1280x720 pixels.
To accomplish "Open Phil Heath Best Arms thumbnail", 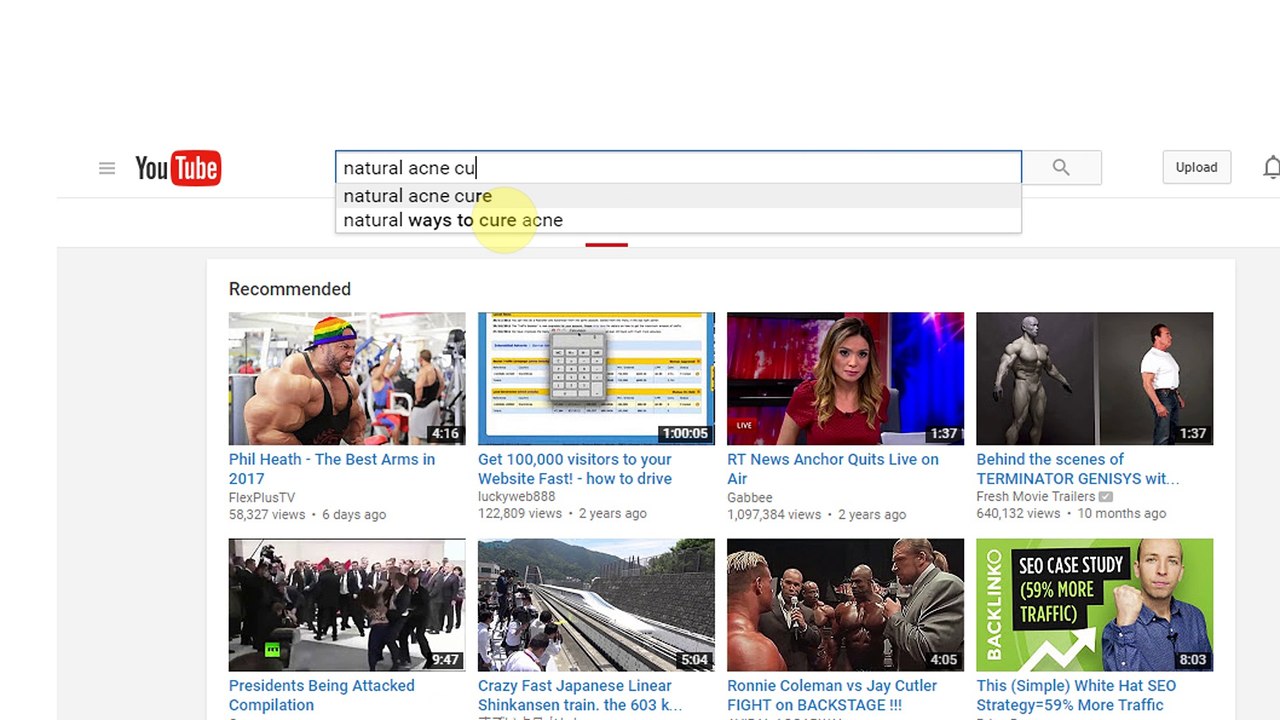I will point(347,378).
